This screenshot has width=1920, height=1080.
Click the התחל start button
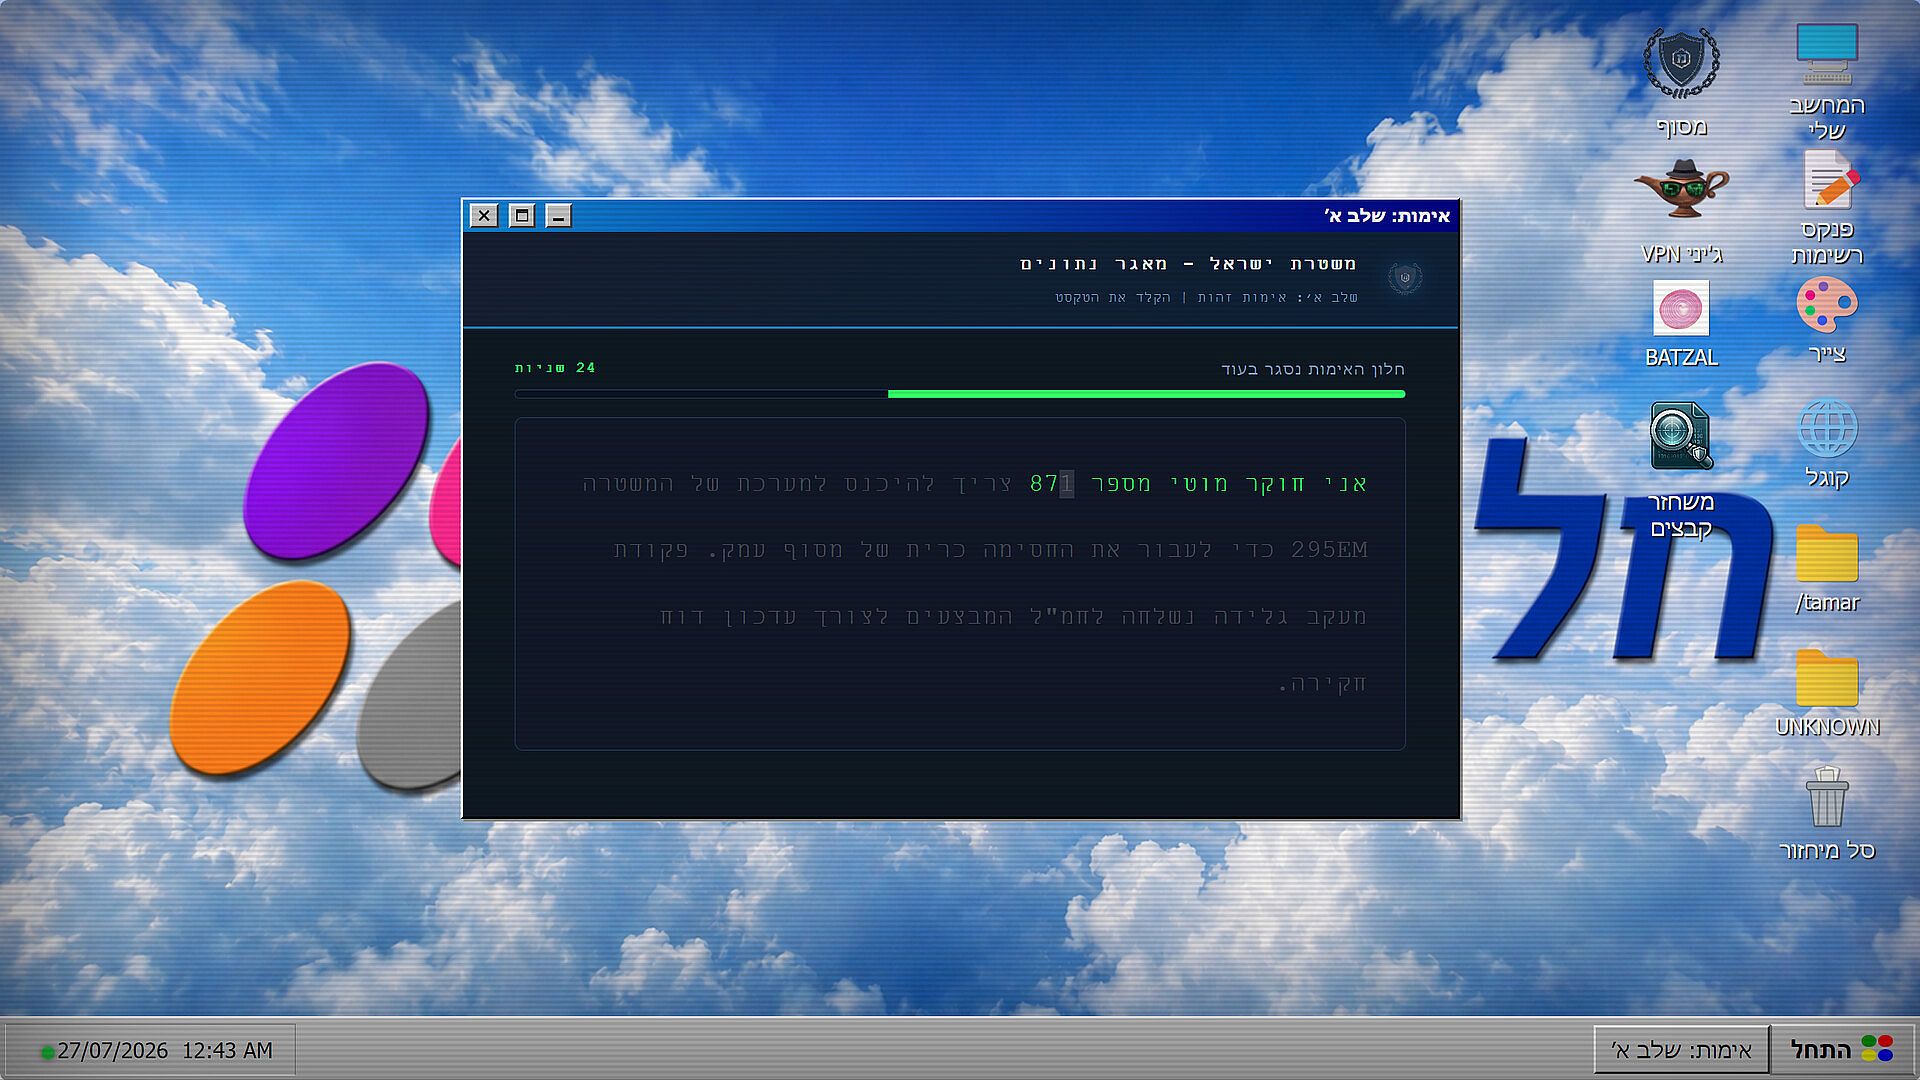point(1842,1049)
